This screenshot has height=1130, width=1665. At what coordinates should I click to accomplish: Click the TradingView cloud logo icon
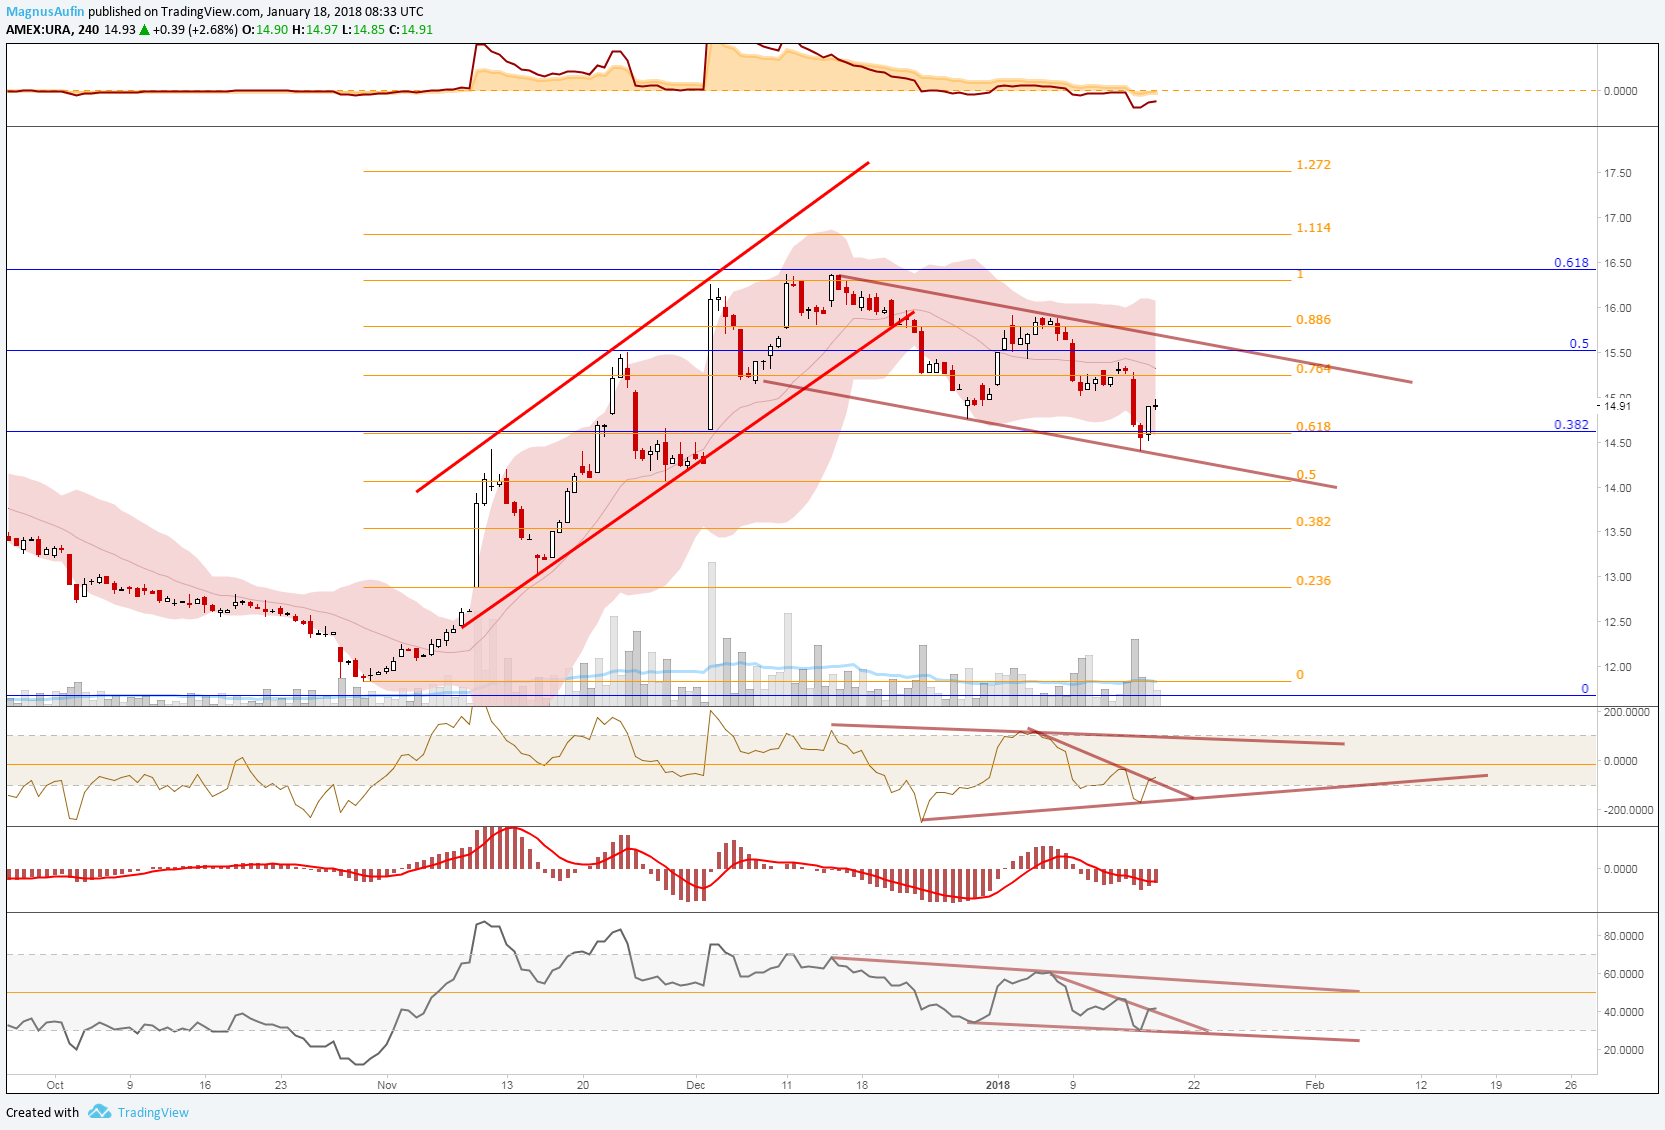tap(98, 1111)
